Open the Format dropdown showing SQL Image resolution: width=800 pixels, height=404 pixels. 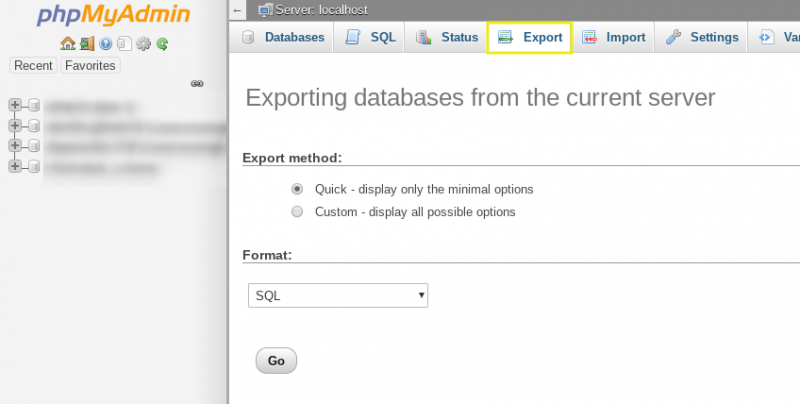point(338,295)
